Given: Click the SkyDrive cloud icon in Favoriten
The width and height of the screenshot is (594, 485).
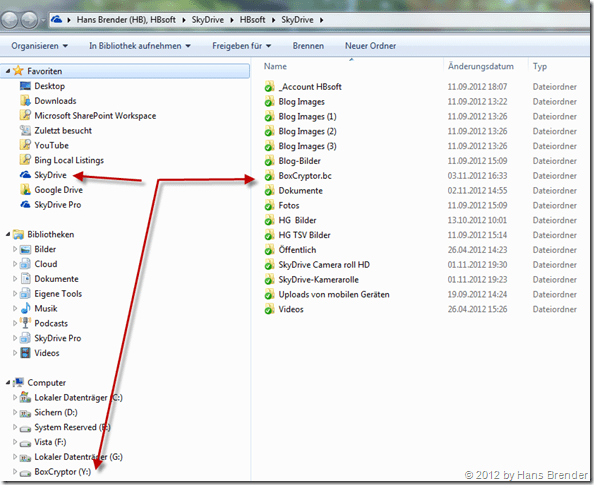Looking at the screenshot, I should coord(25,175).
